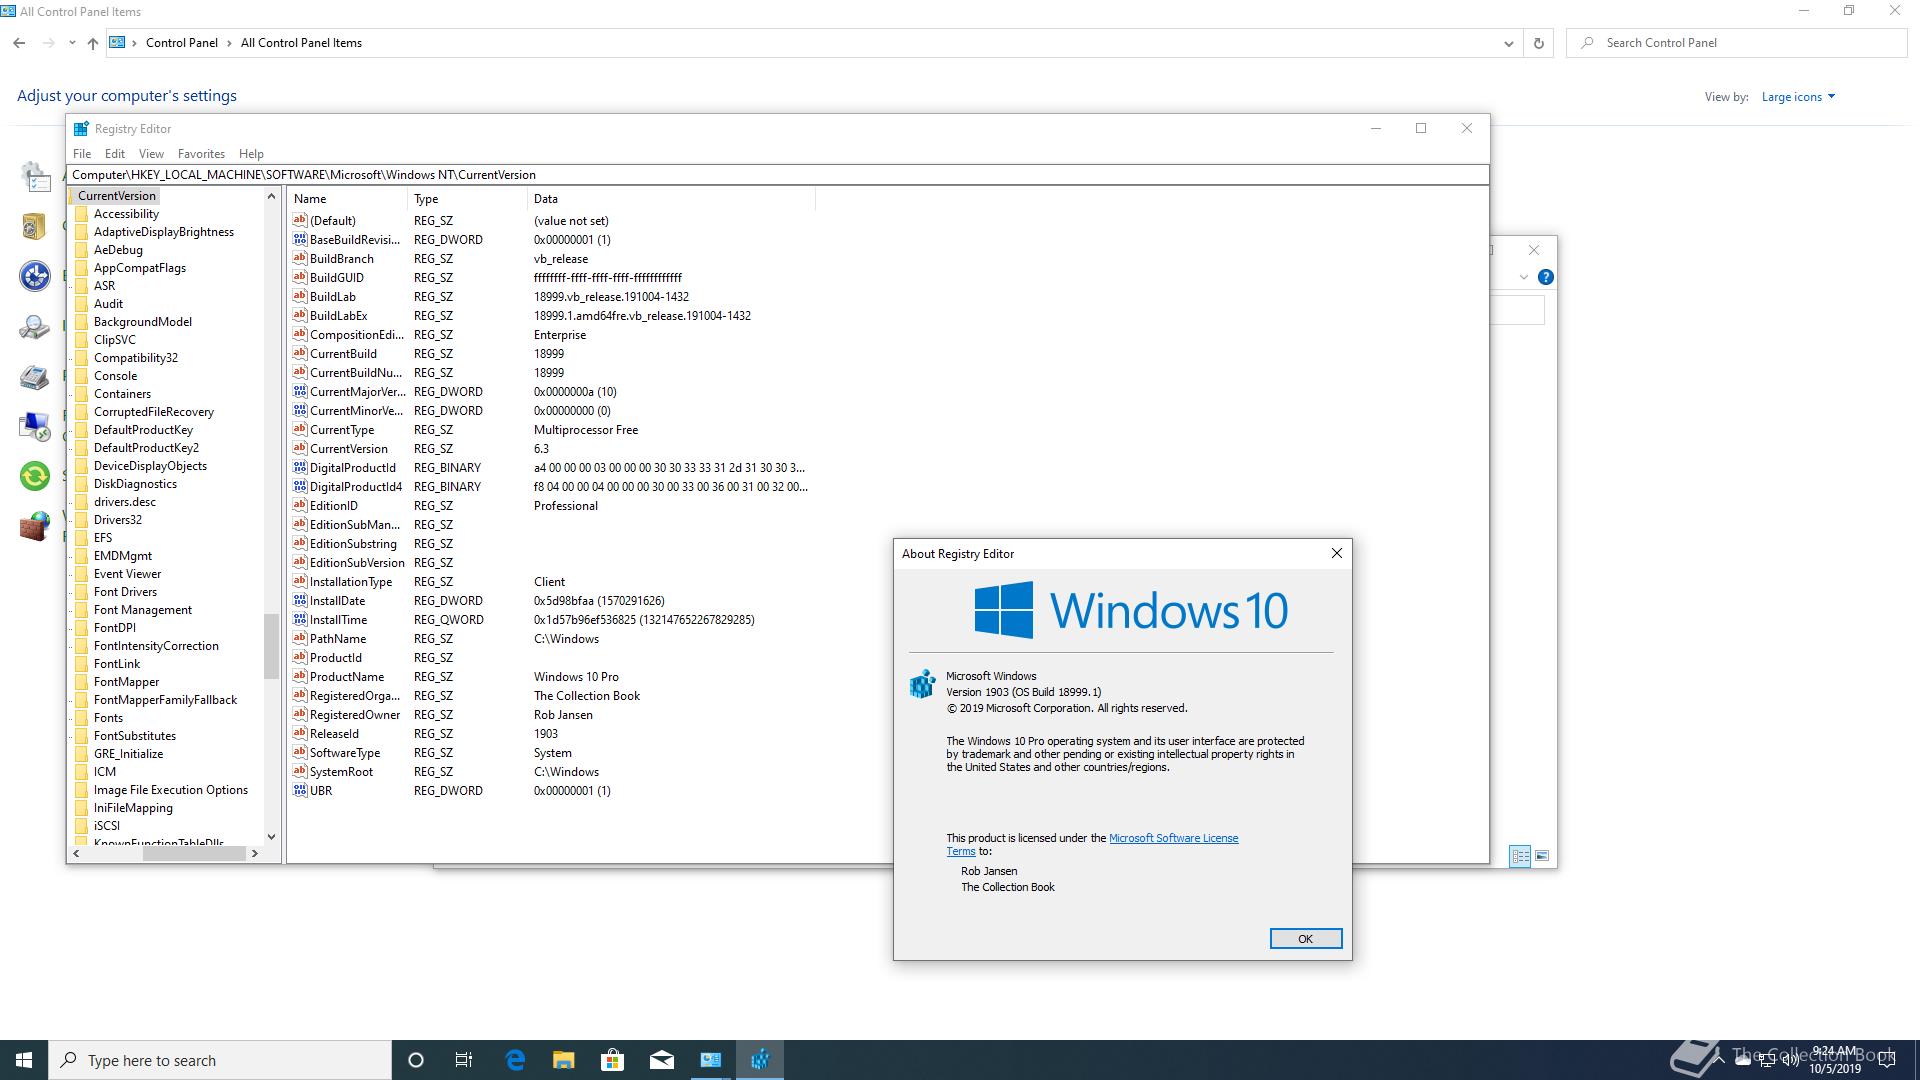This screenshot has width=1920, height=1080.
Task: Select the CurrentBuild value icon
Action: coord(300,353)
